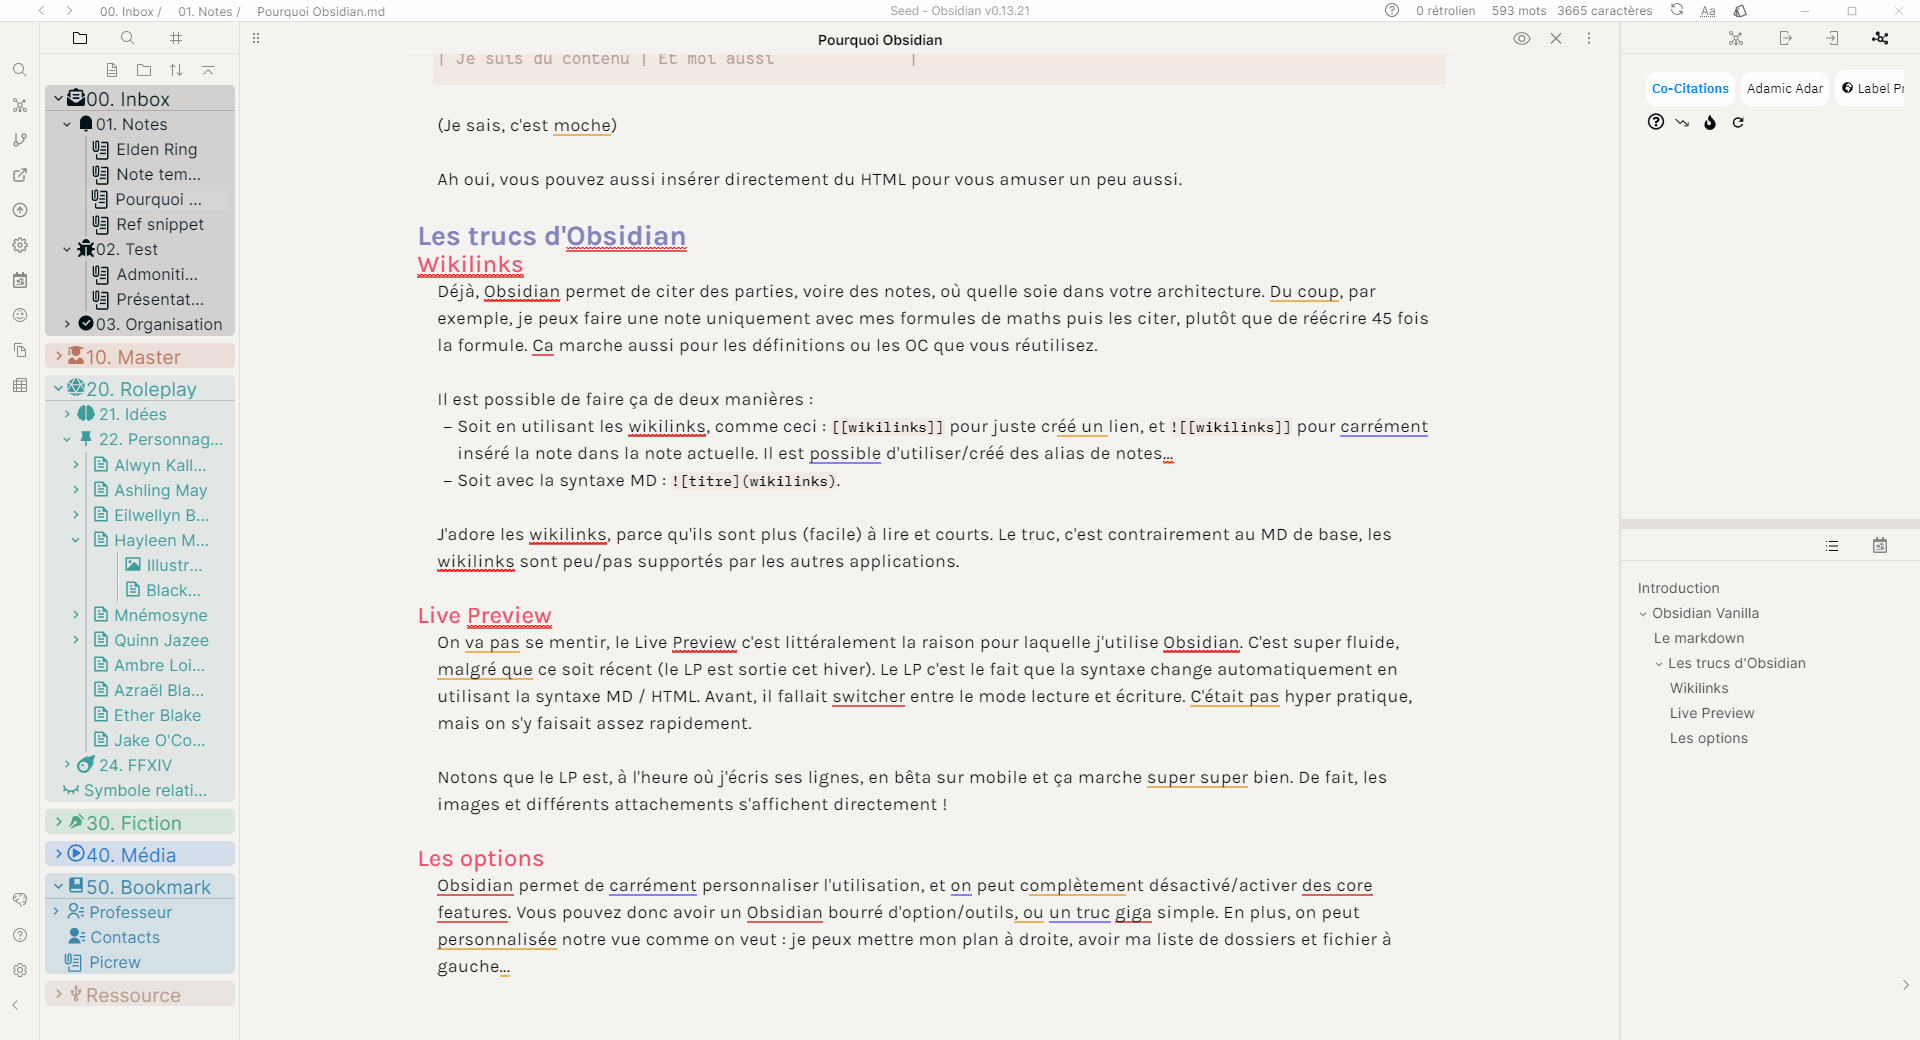This screenshot has height=1040, width=1920.
Task: Open the Elden Ring note
Action: coord(156,149)
